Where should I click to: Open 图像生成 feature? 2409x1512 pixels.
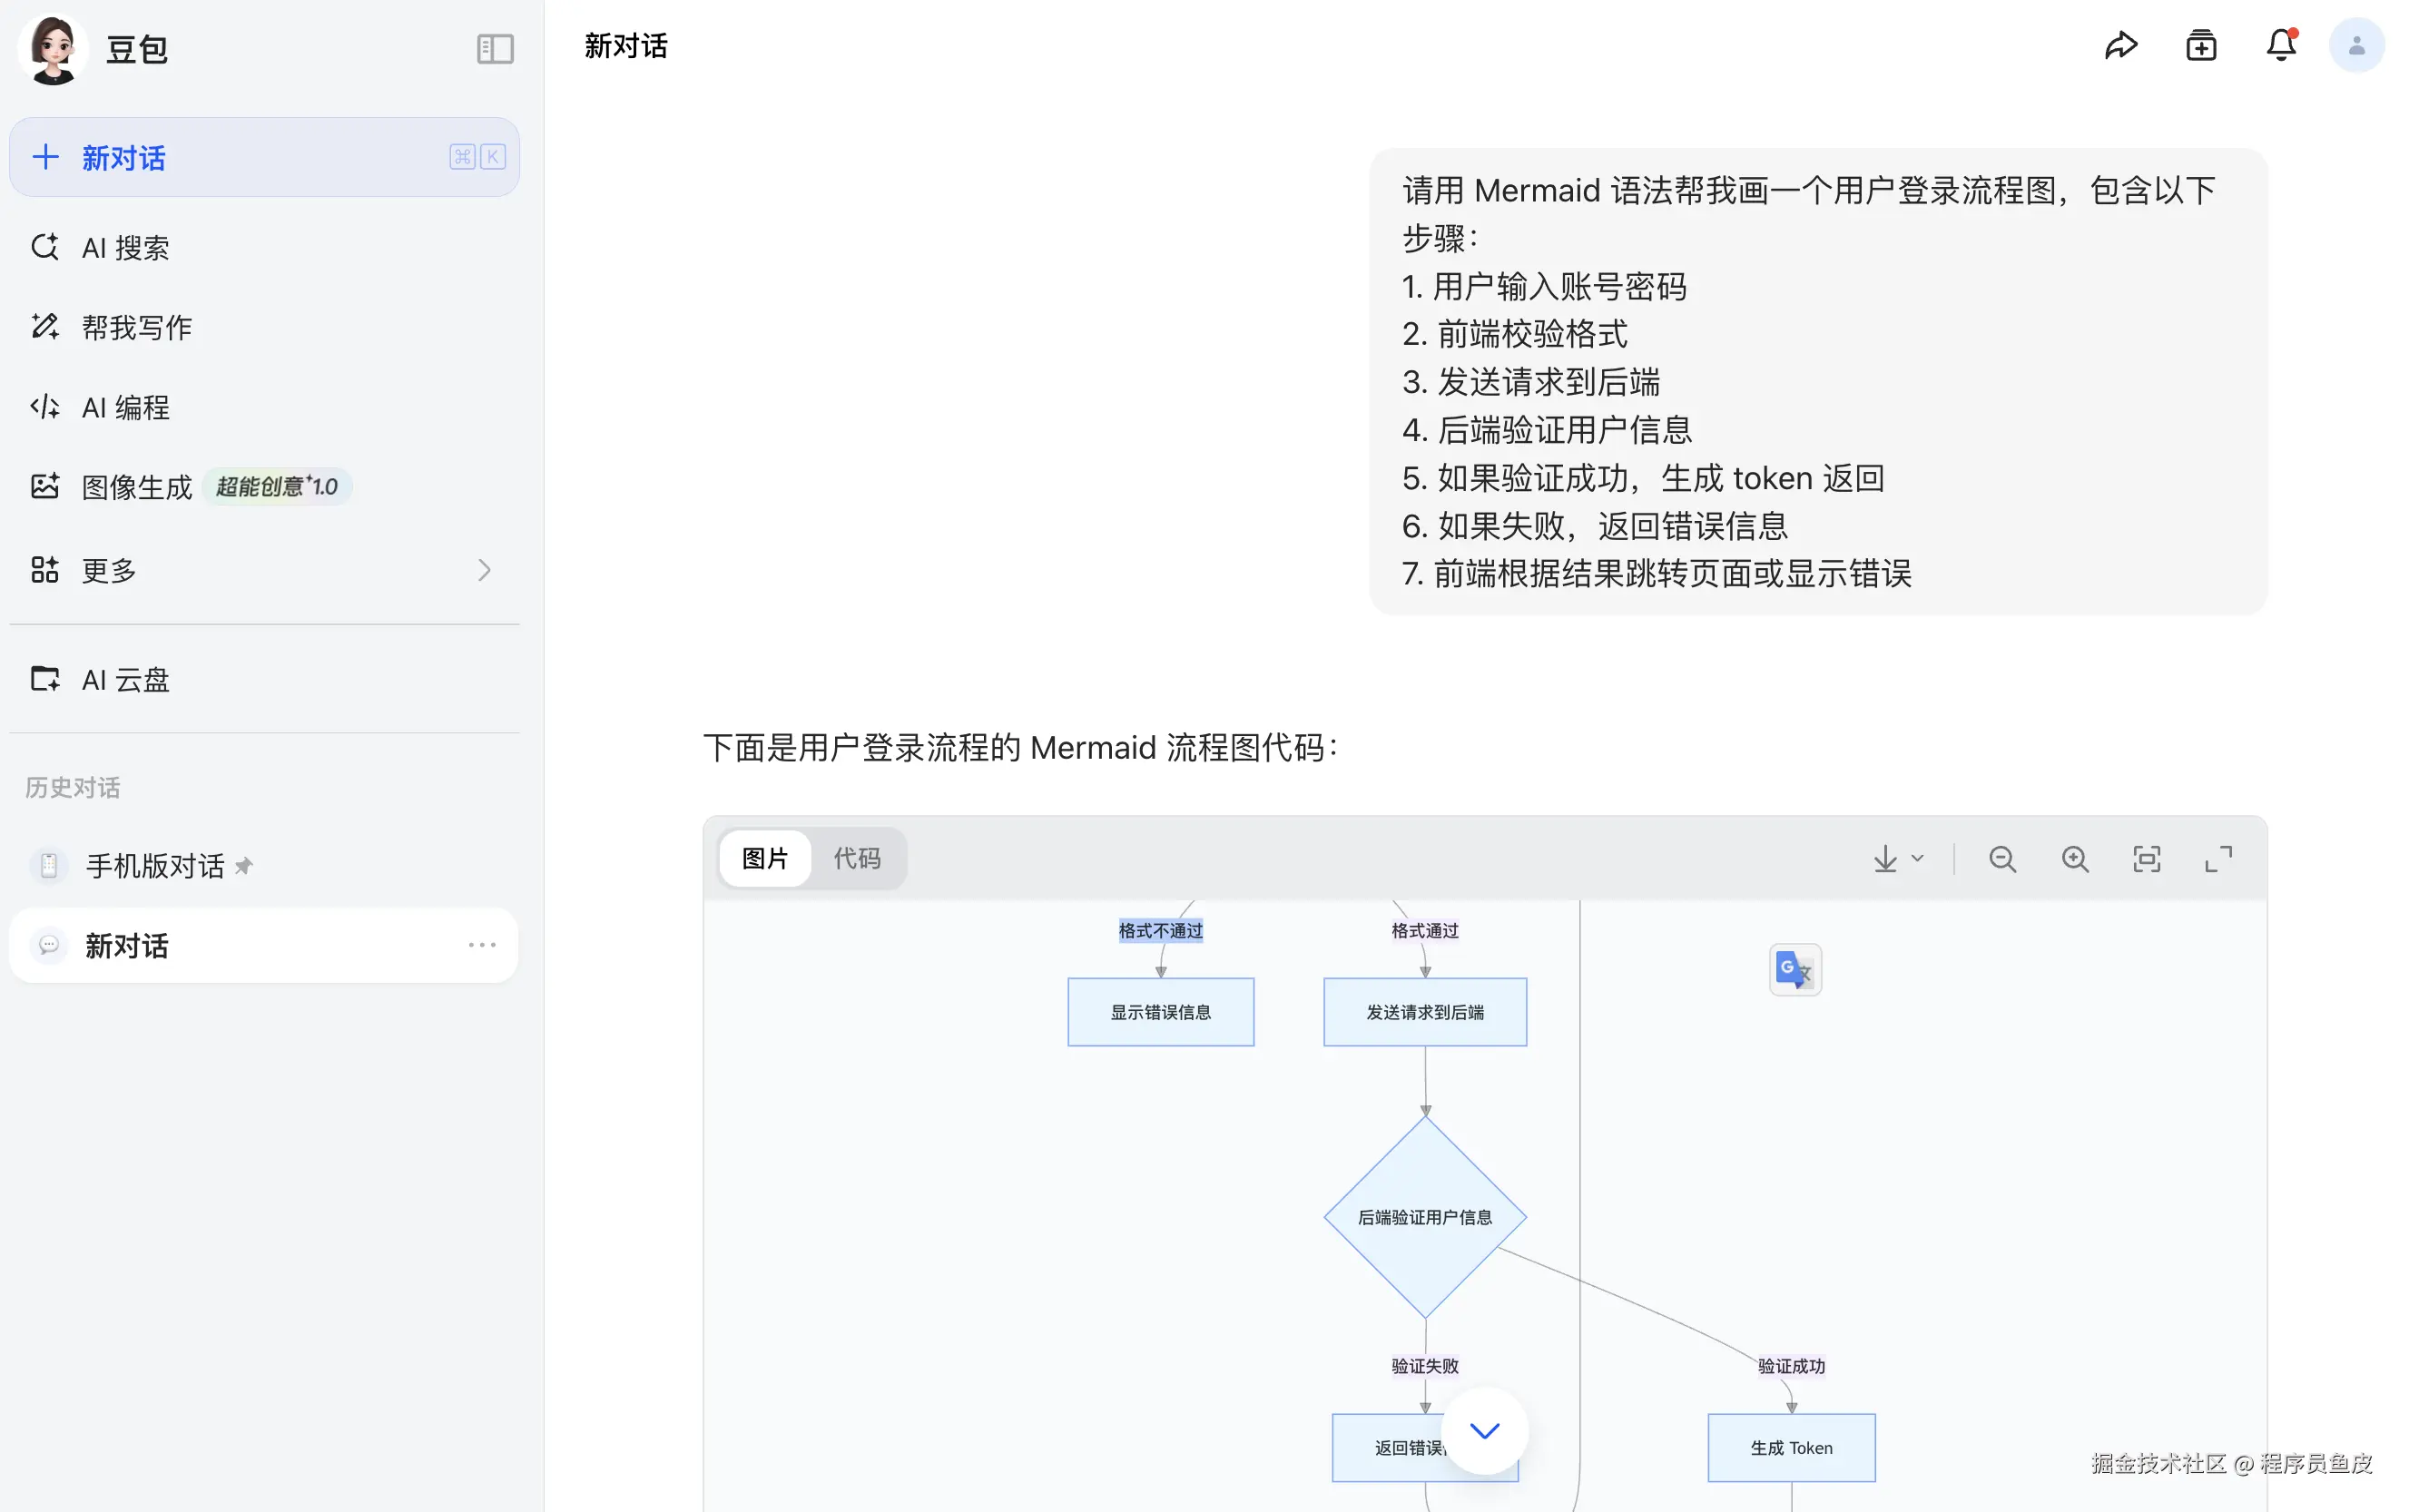click(137, 487)
